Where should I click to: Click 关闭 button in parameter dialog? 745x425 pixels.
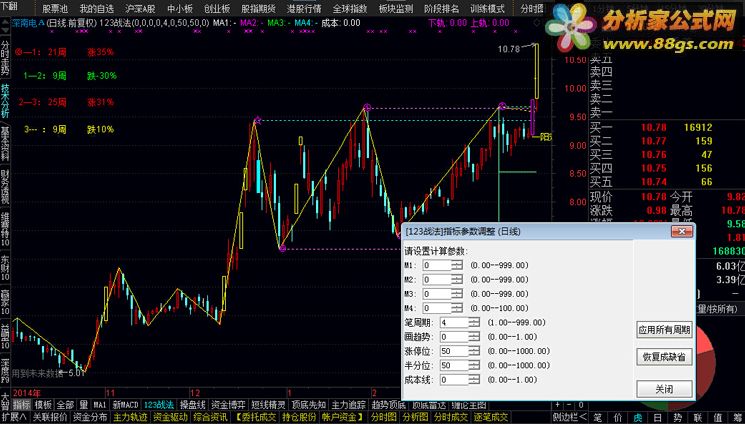tap(664, 389)
